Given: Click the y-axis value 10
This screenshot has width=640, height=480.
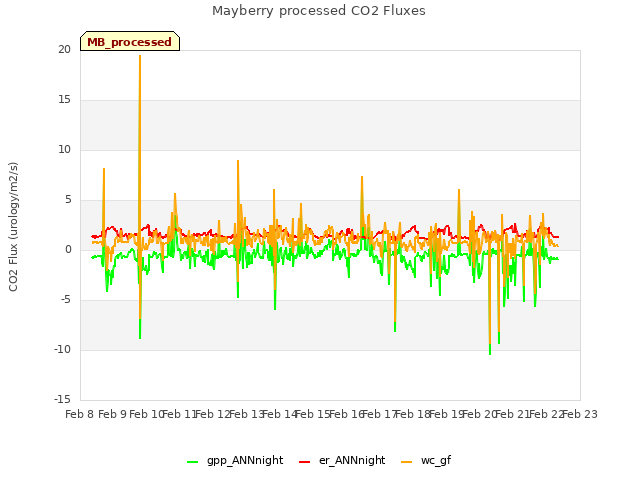Looking at the screenshot, I should (64, 149).
